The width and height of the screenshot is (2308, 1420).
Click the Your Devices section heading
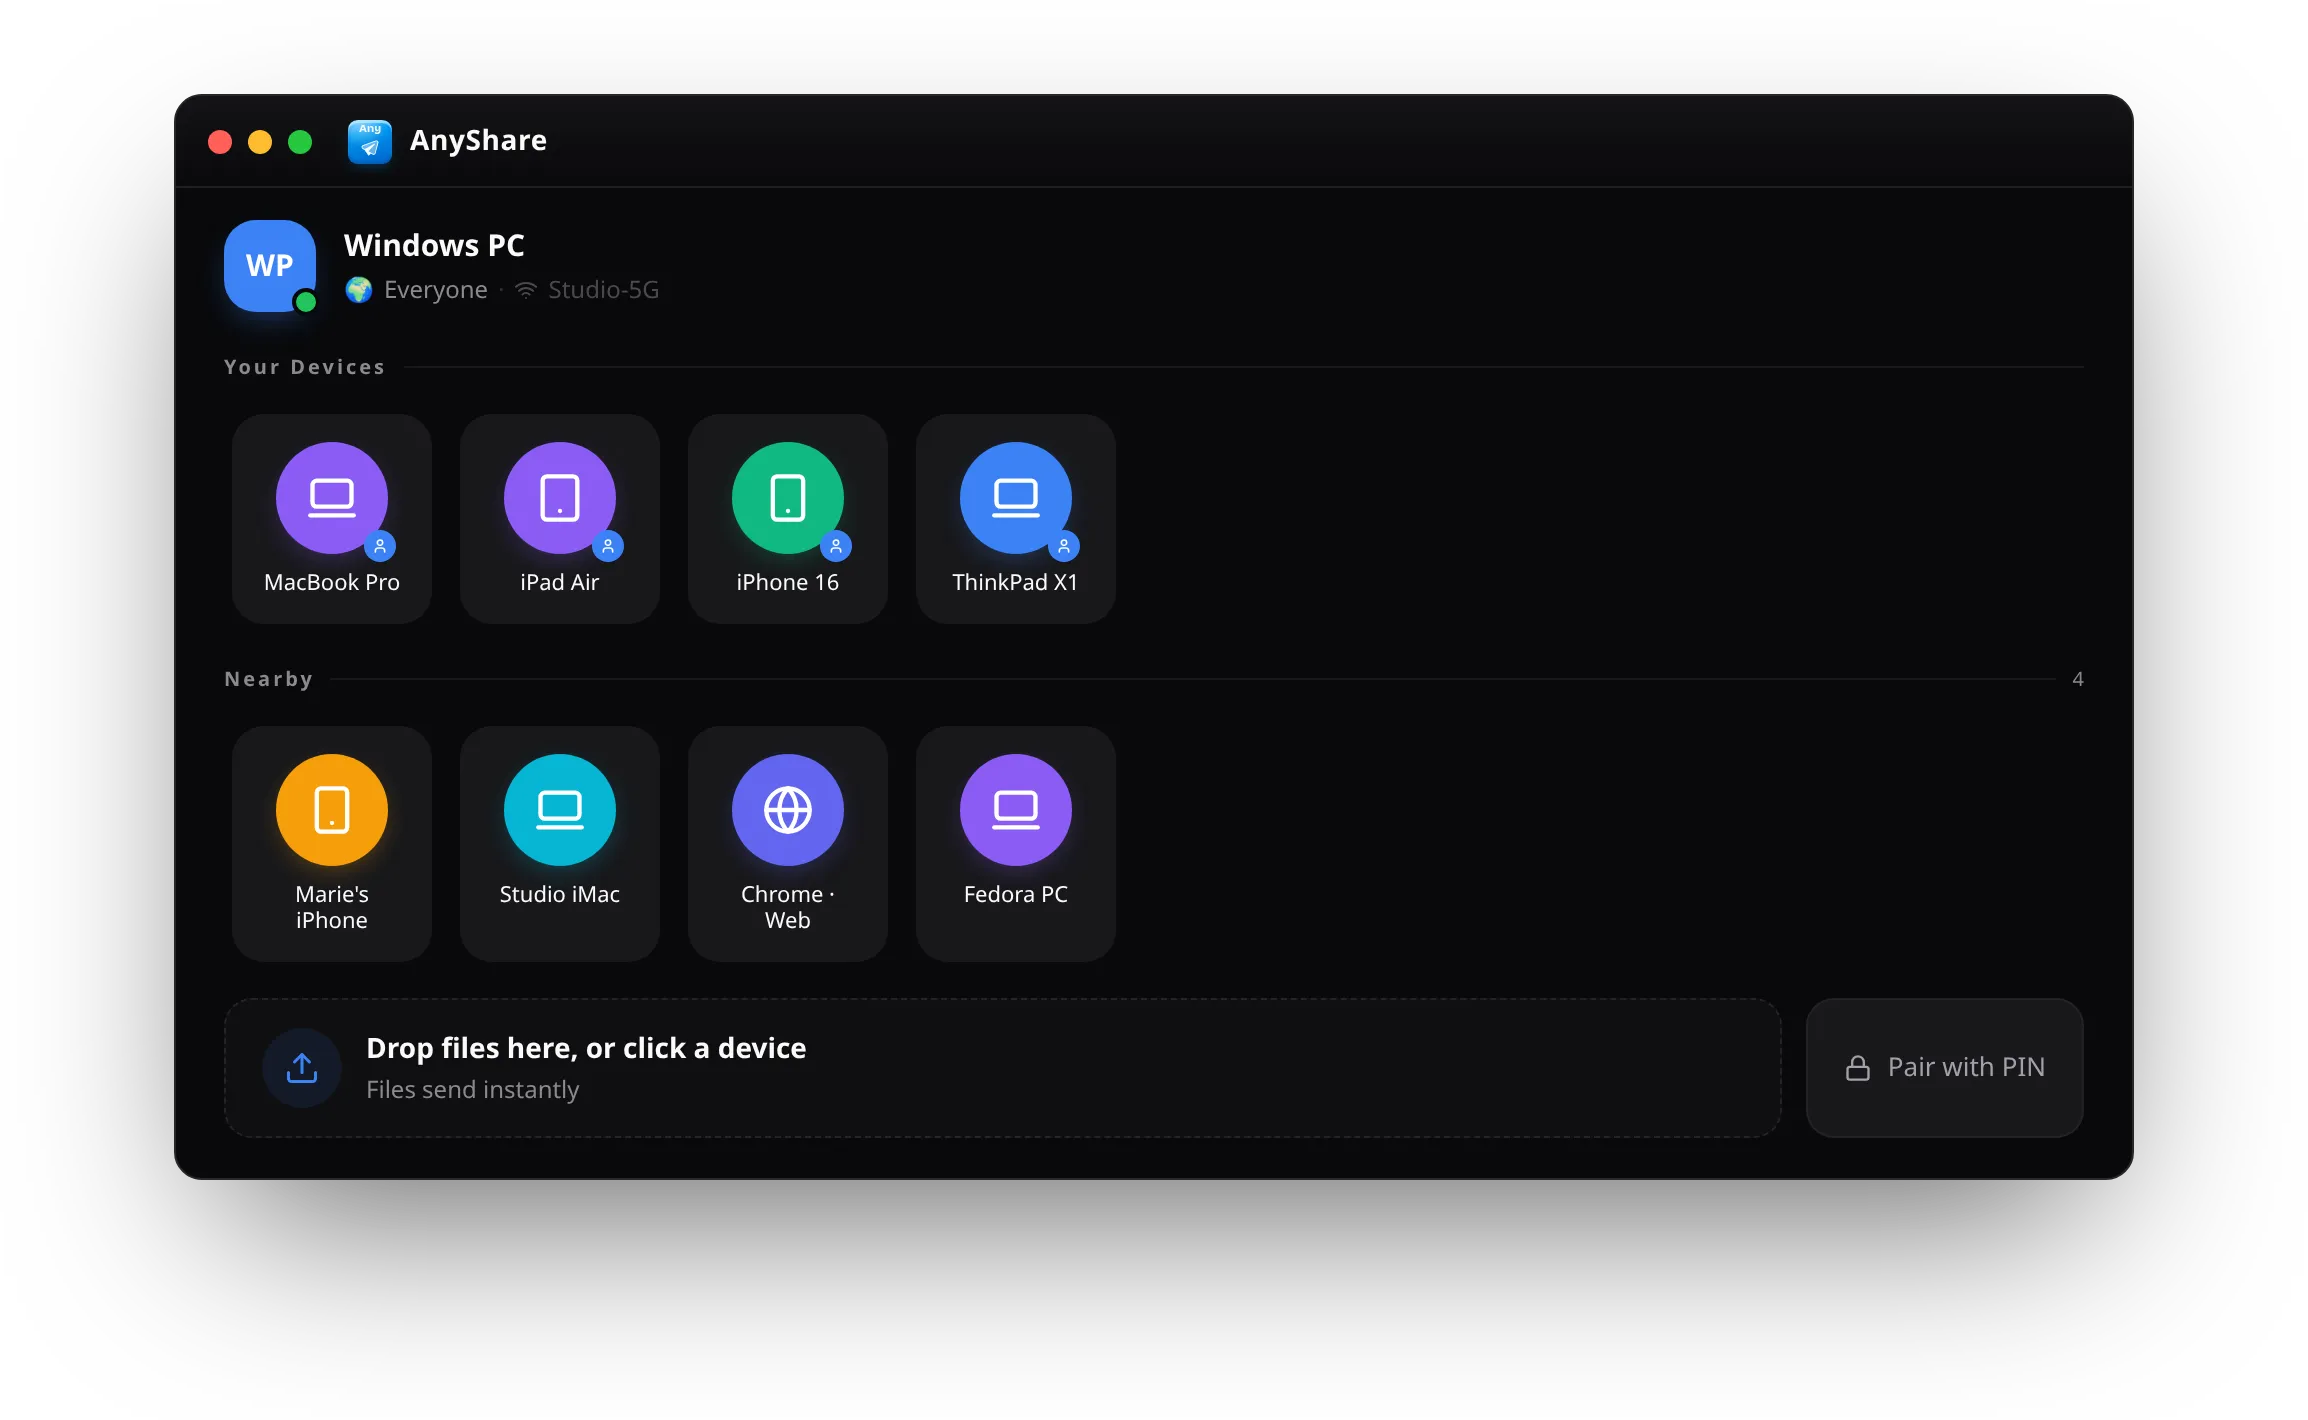305,367
